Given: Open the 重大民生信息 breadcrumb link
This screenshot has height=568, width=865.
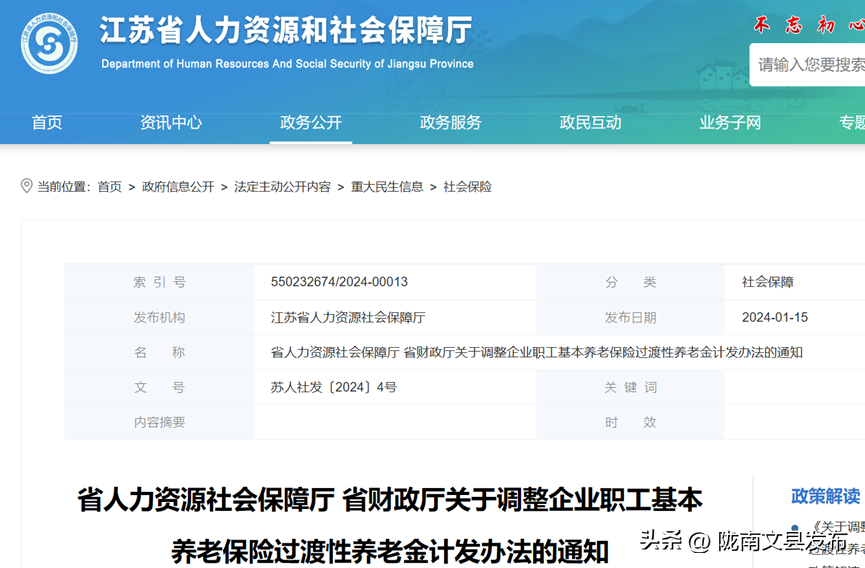Looking at the screenshot, I should 387,187.
